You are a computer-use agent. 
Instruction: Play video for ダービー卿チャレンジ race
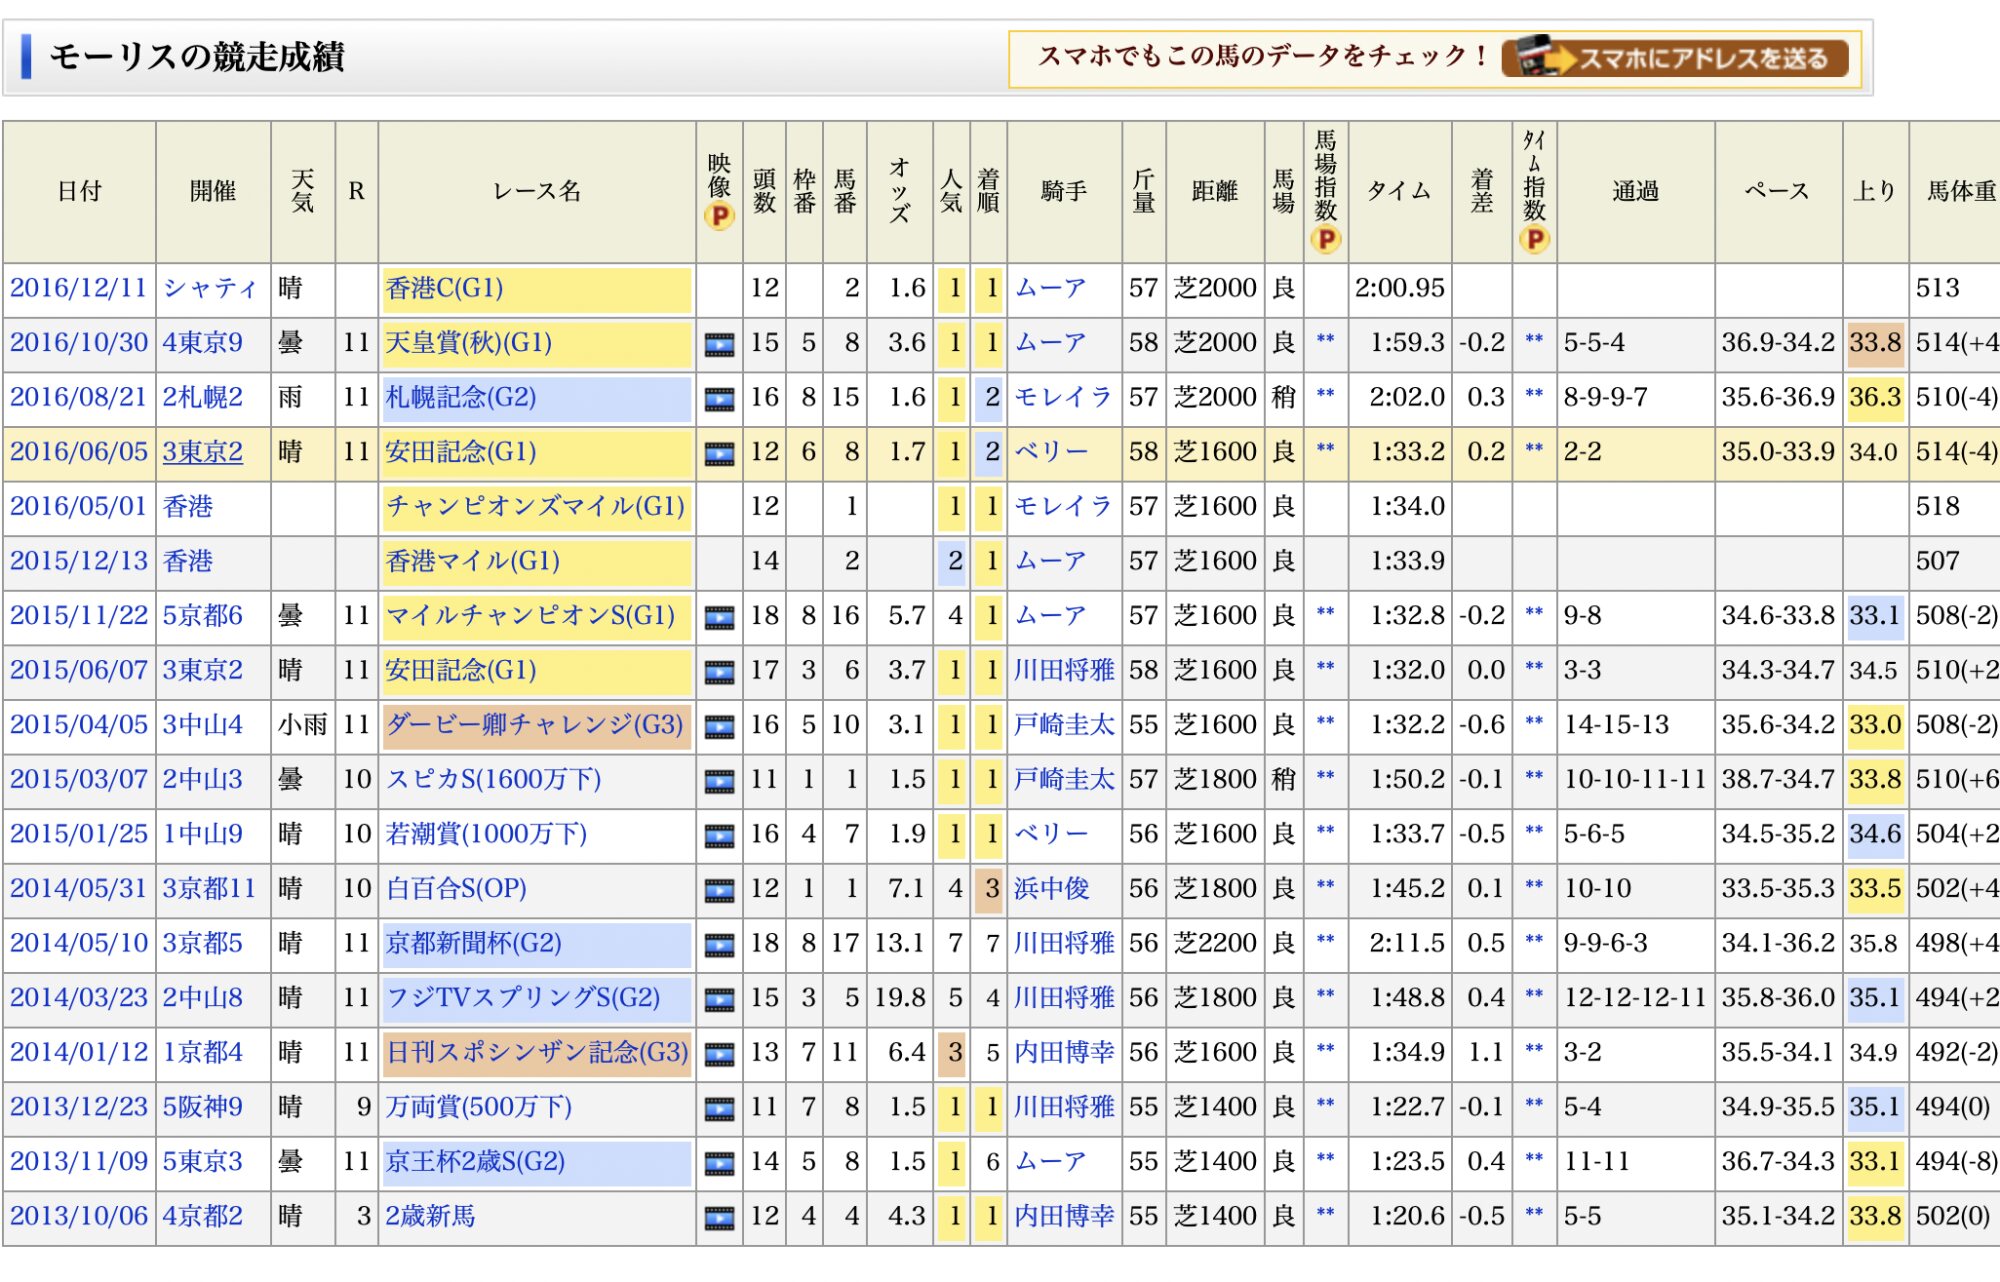tap(719, 728)
